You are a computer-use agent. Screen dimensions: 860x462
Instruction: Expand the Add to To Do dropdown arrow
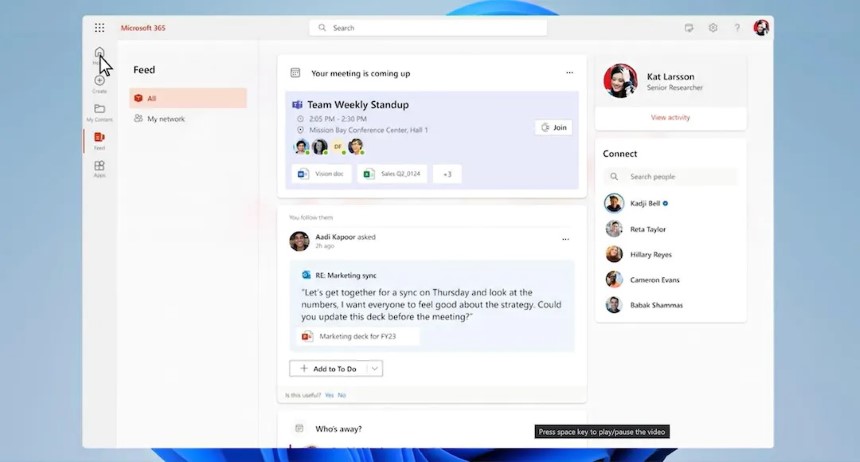[x=375, y=369]
